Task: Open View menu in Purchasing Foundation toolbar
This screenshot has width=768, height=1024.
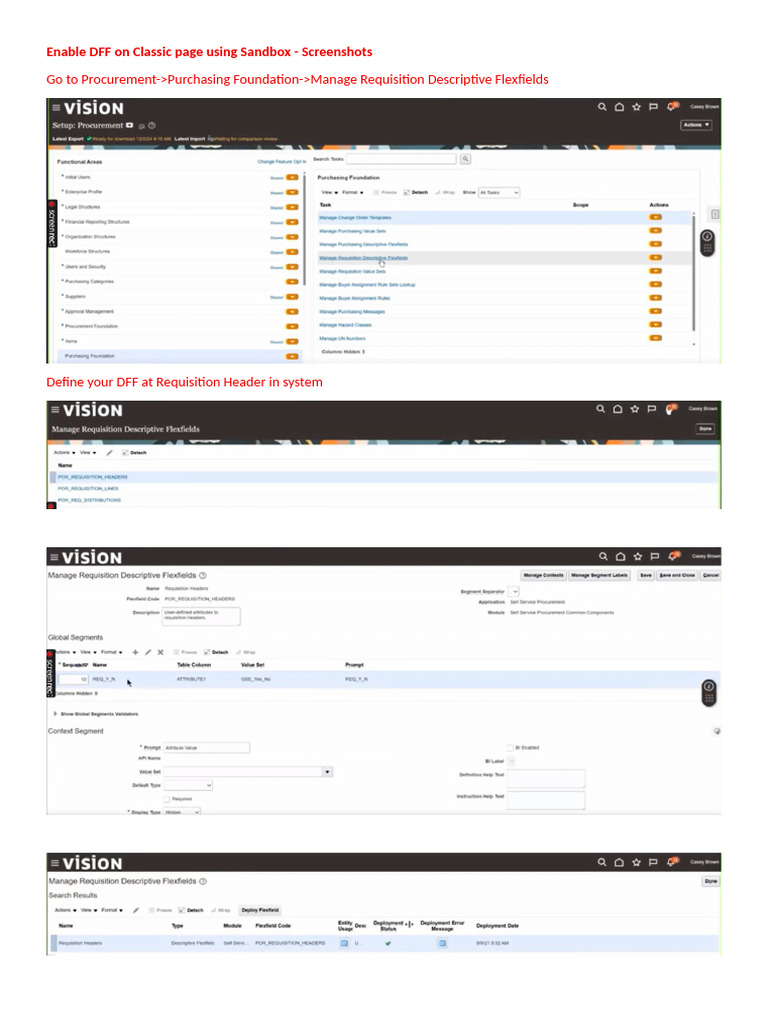Action: pos(329,193)
